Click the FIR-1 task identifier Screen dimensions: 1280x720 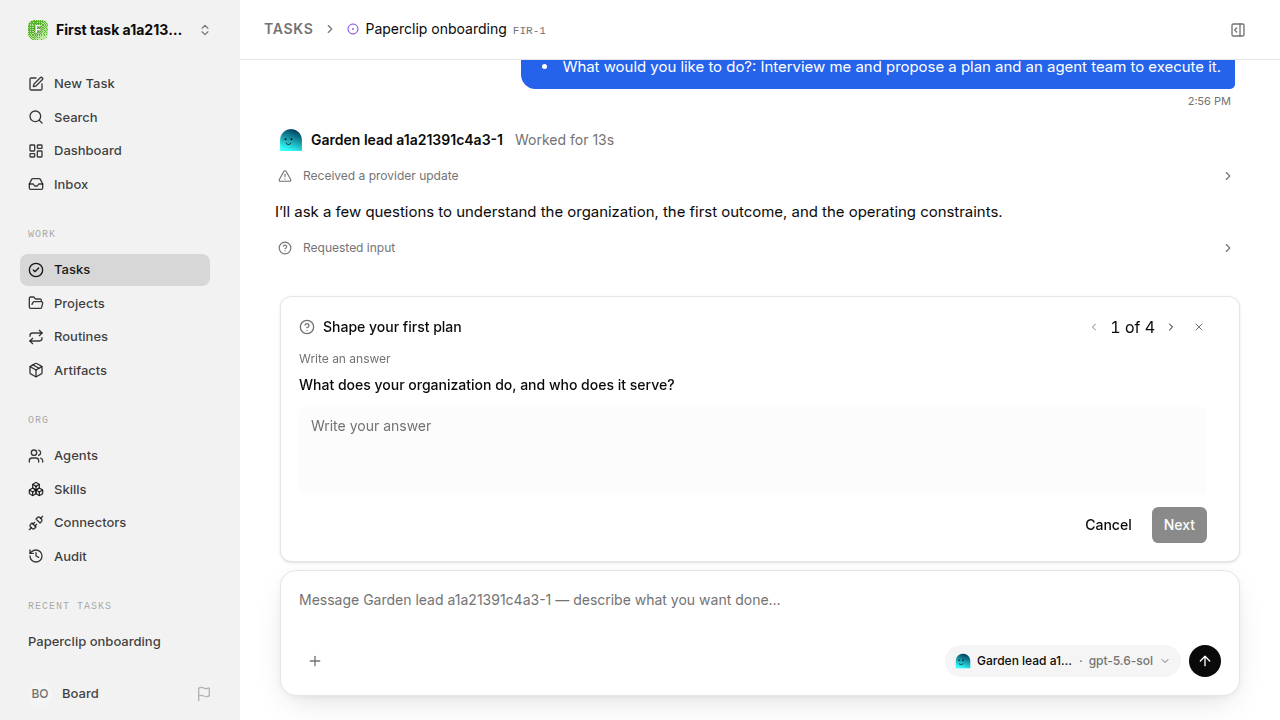point(529,31)
